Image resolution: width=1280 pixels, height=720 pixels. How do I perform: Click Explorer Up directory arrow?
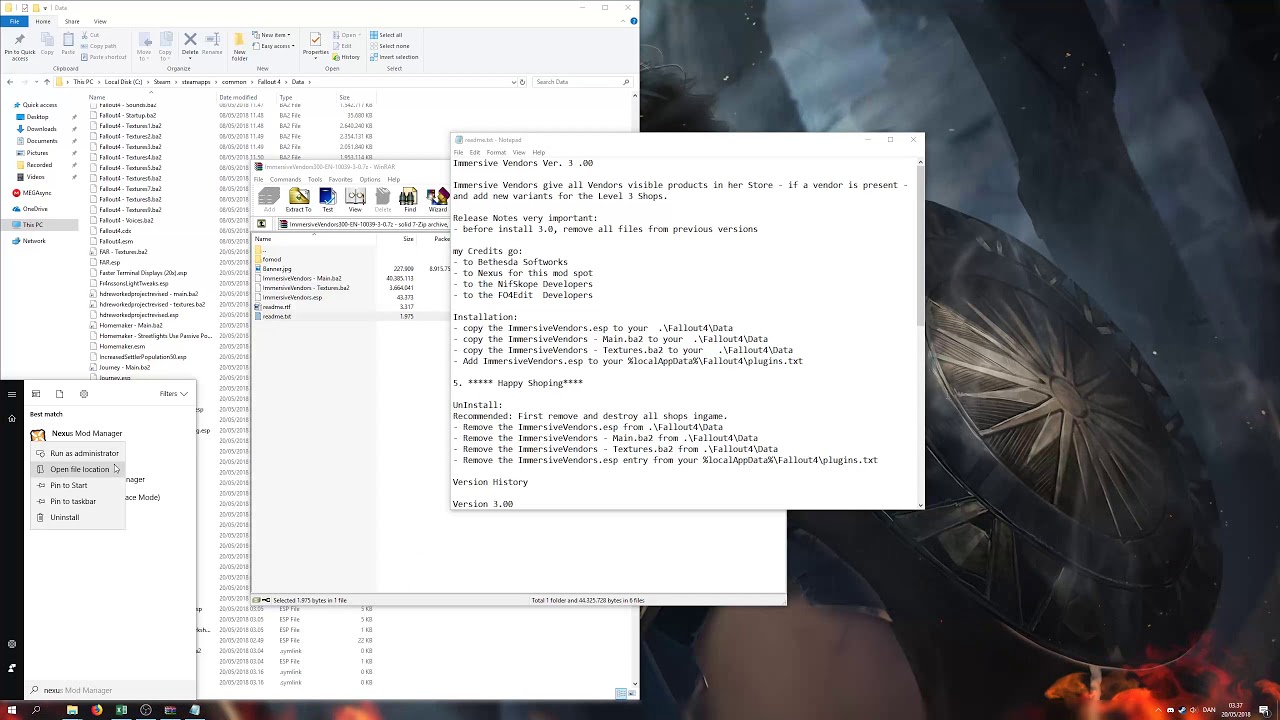point(47,82)
